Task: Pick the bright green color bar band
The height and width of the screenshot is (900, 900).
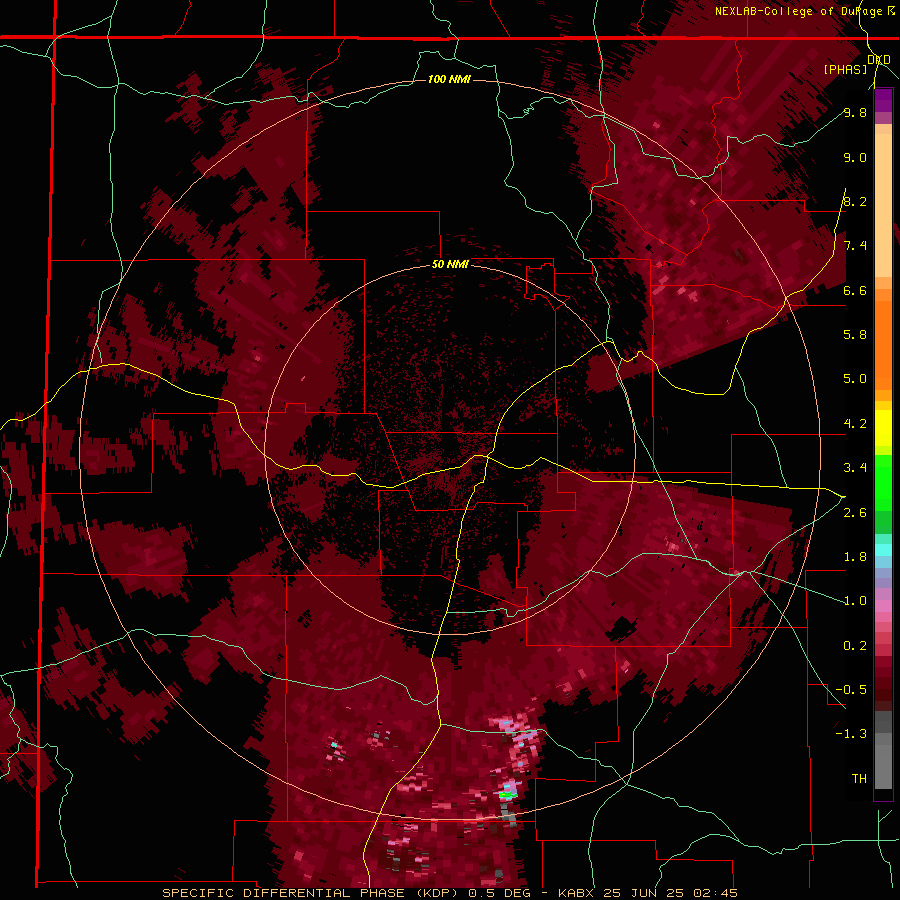Action: (x=883, y=482)
